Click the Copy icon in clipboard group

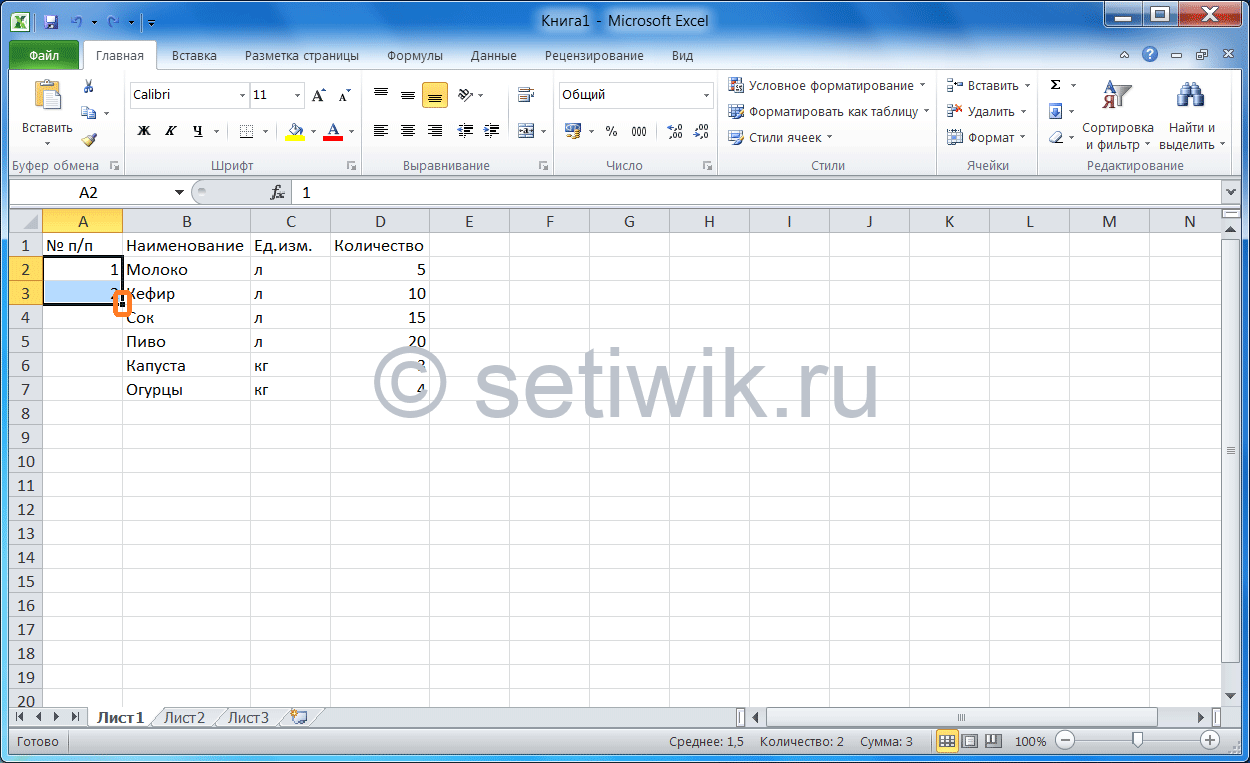(x=88, y=113)
